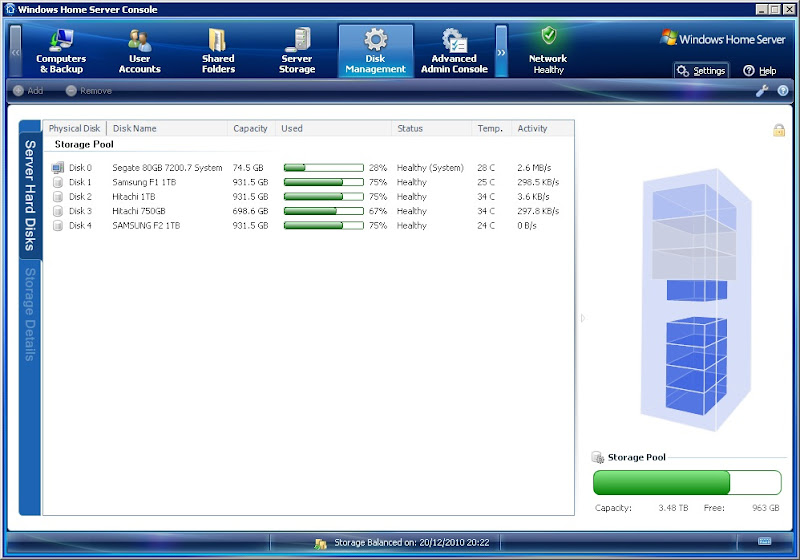The width and height of the screenshot is (800, 560).
Task: Click the Windows Home Server logo
Action: coord(722,39)
